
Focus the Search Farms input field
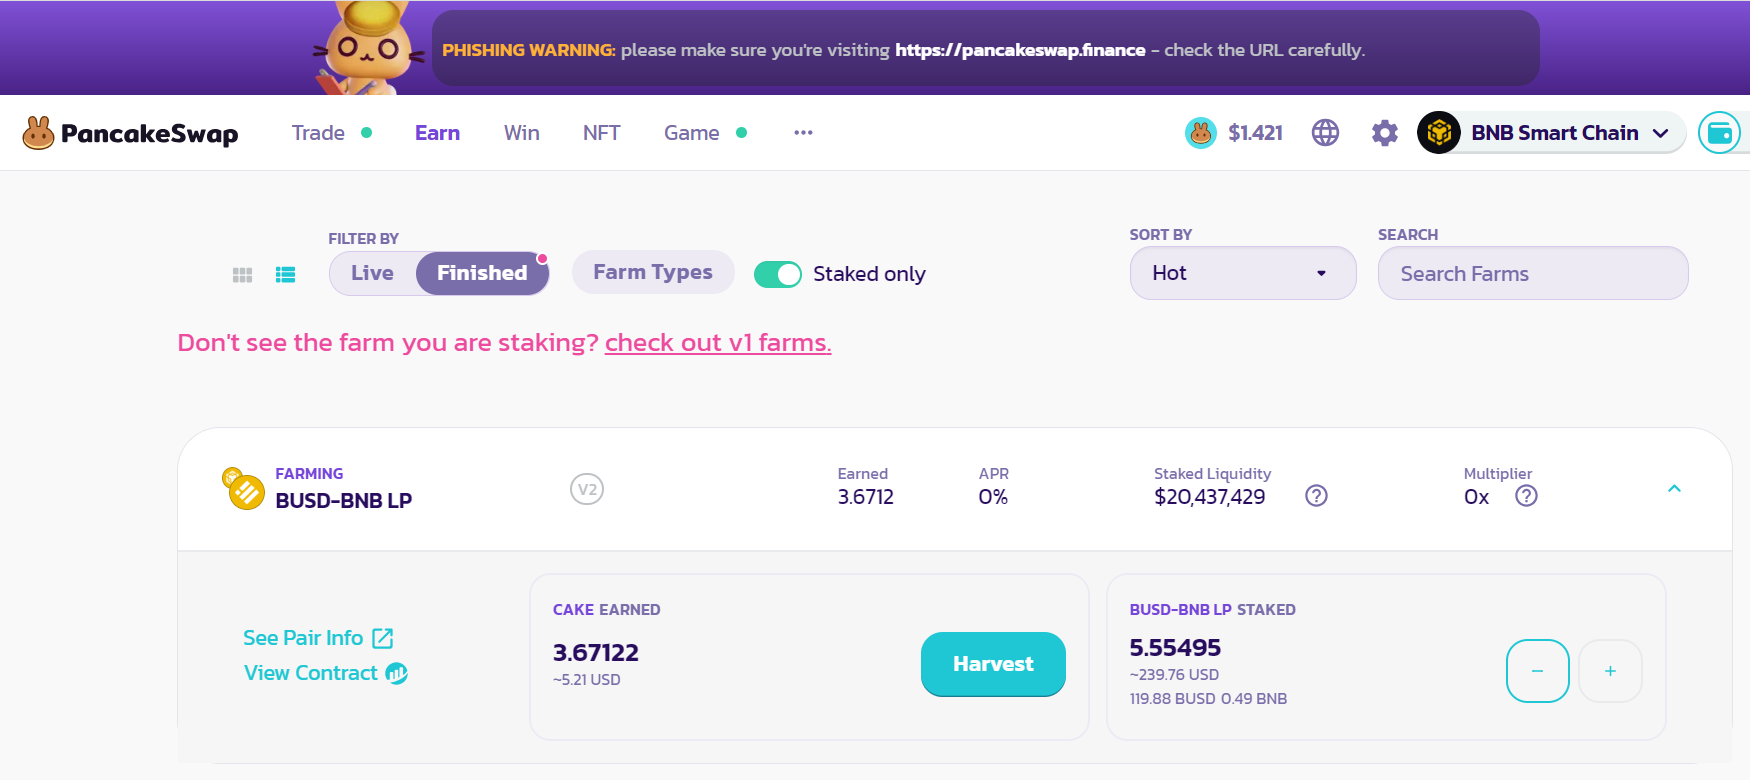click(x=1533, y=273)
